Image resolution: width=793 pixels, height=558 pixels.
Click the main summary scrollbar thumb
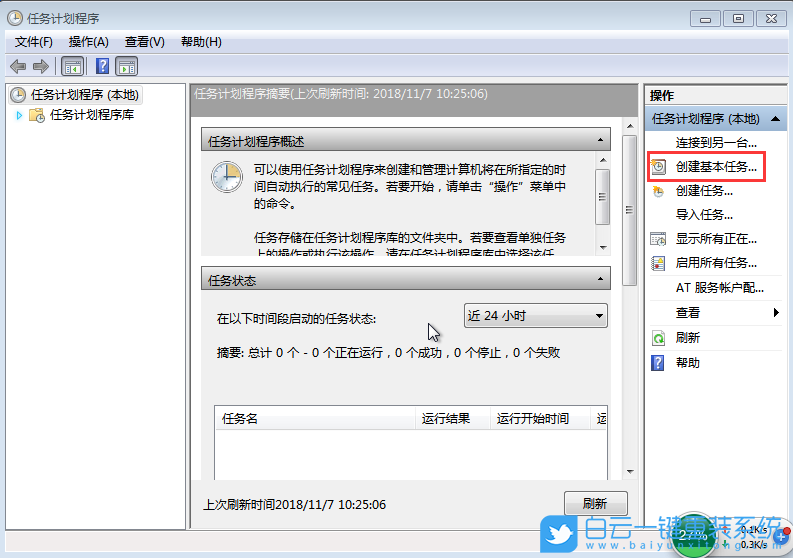630,210
